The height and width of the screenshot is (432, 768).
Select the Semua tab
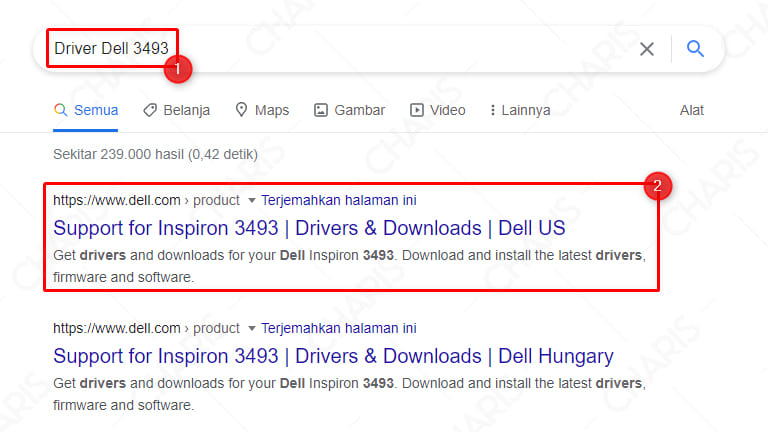[x=86, y=110]
